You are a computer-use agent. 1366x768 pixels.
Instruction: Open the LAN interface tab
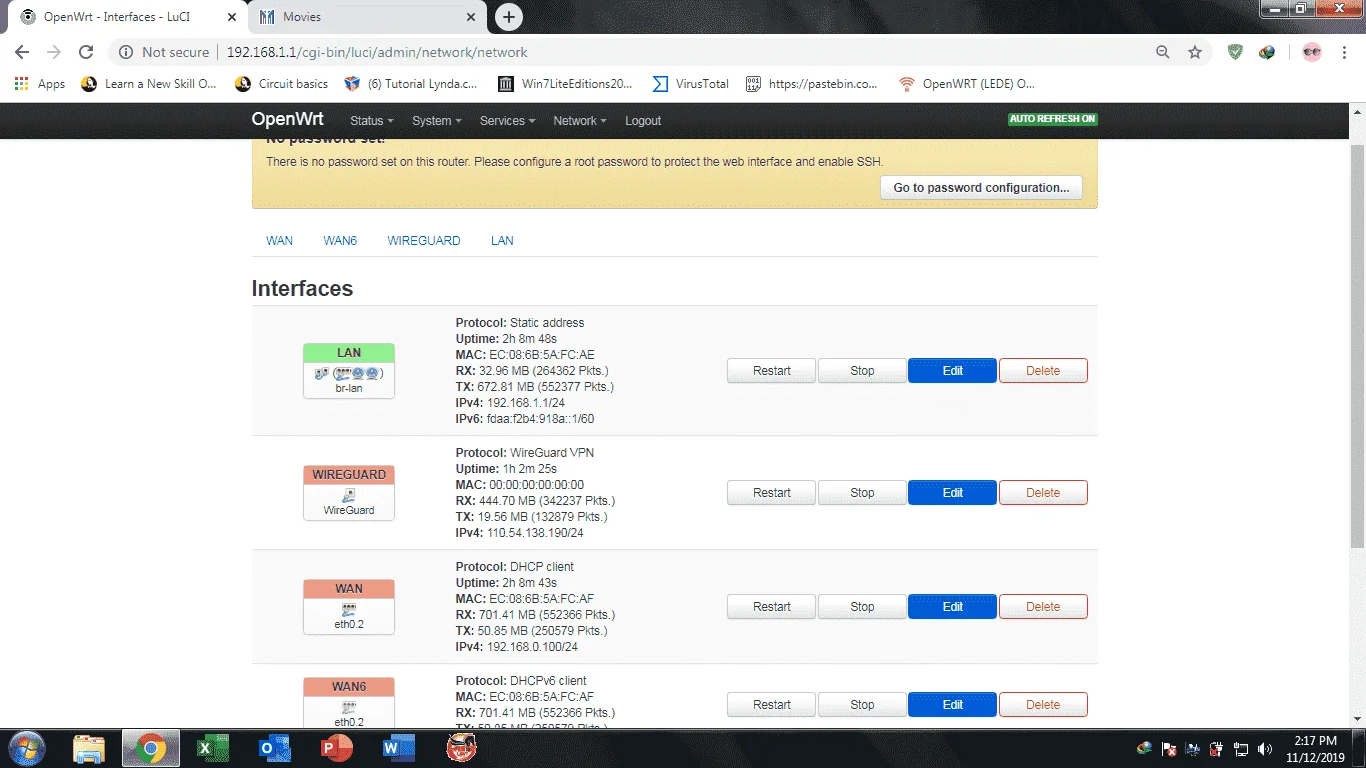tap(502, 241)
